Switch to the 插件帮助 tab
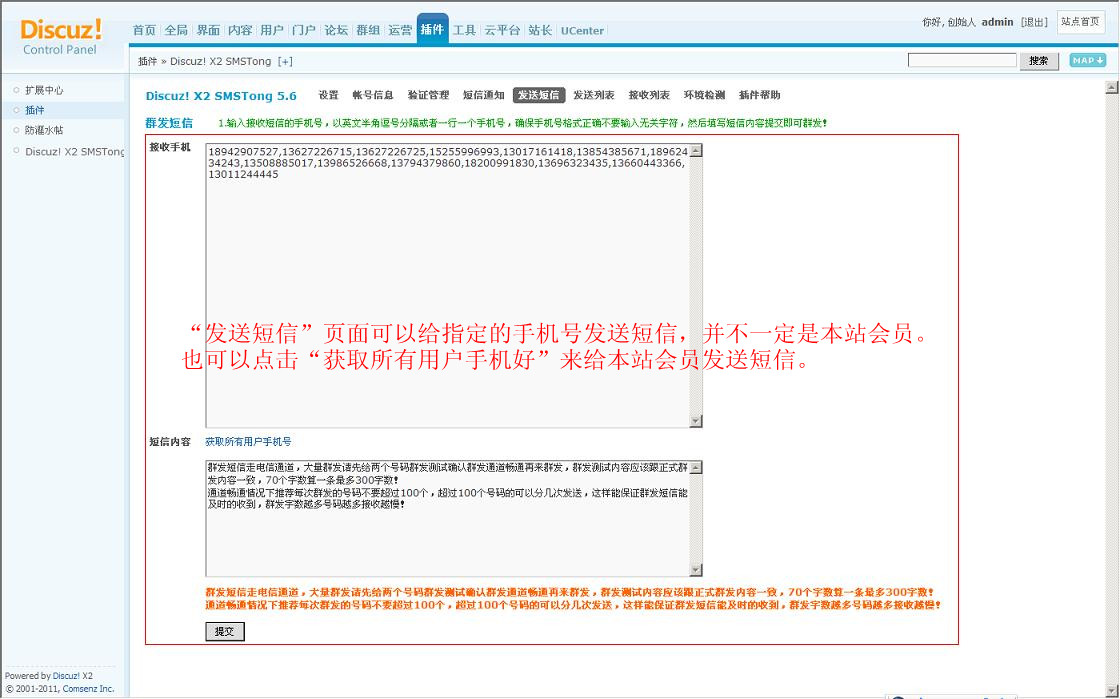Image resolution: width=1120 pixels, height=699 pixels. [x=759, y=95]
